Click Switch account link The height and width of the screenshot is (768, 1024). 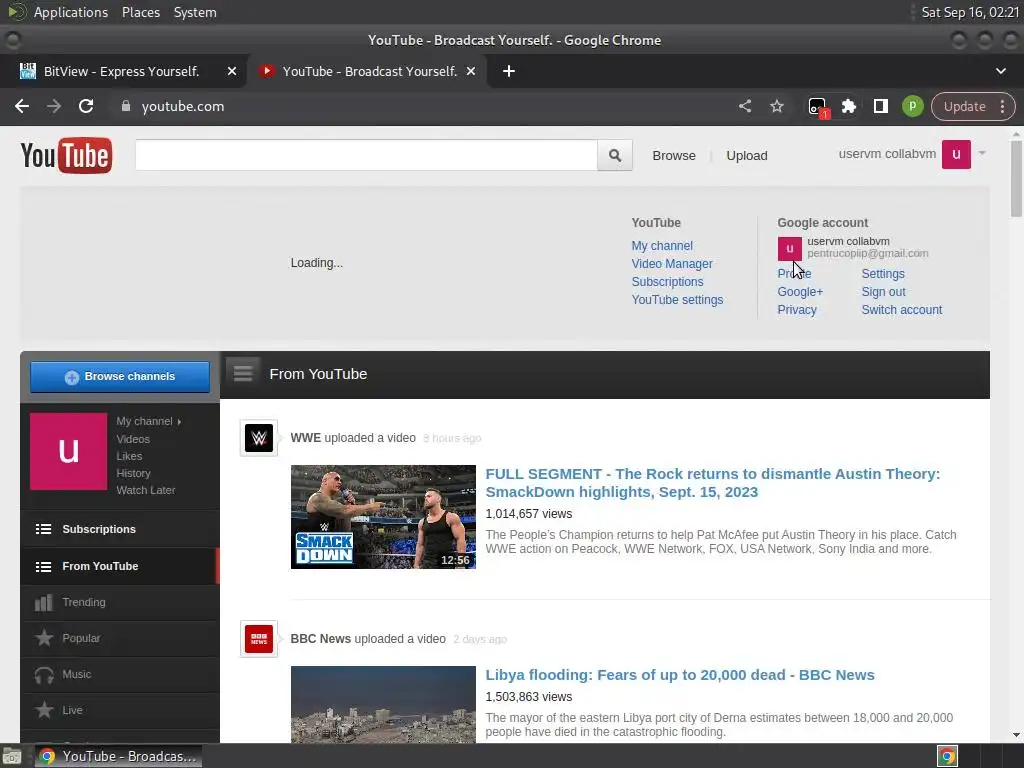point(902,310)
